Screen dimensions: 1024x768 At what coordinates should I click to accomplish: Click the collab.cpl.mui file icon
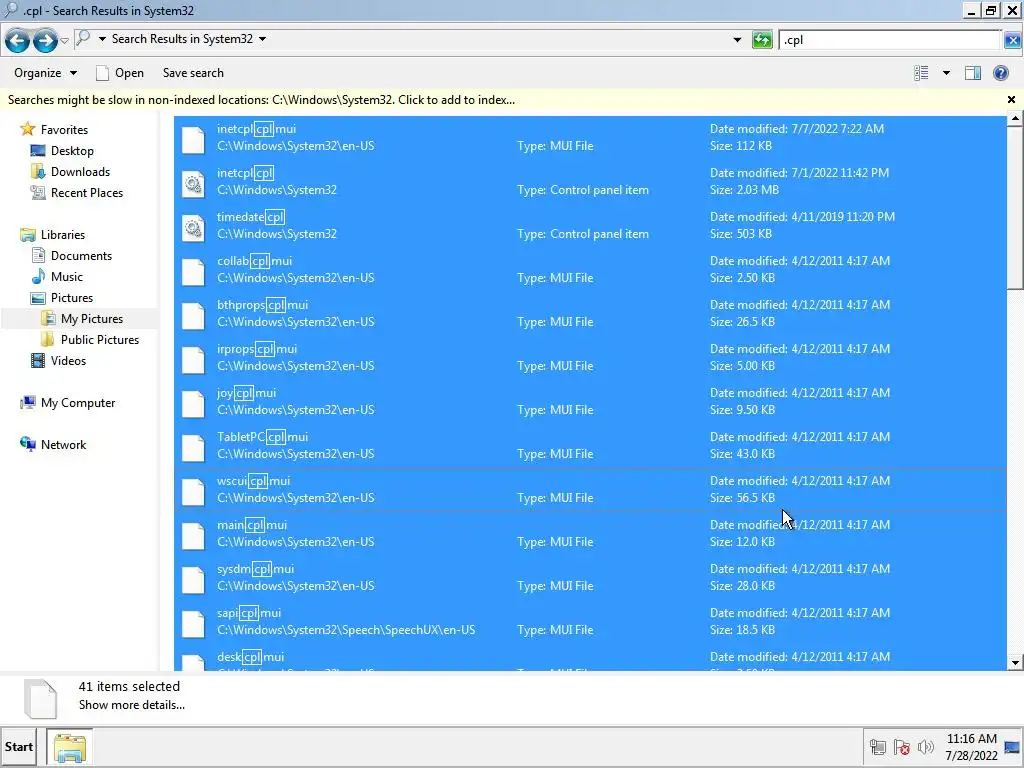tap(193, 272)
